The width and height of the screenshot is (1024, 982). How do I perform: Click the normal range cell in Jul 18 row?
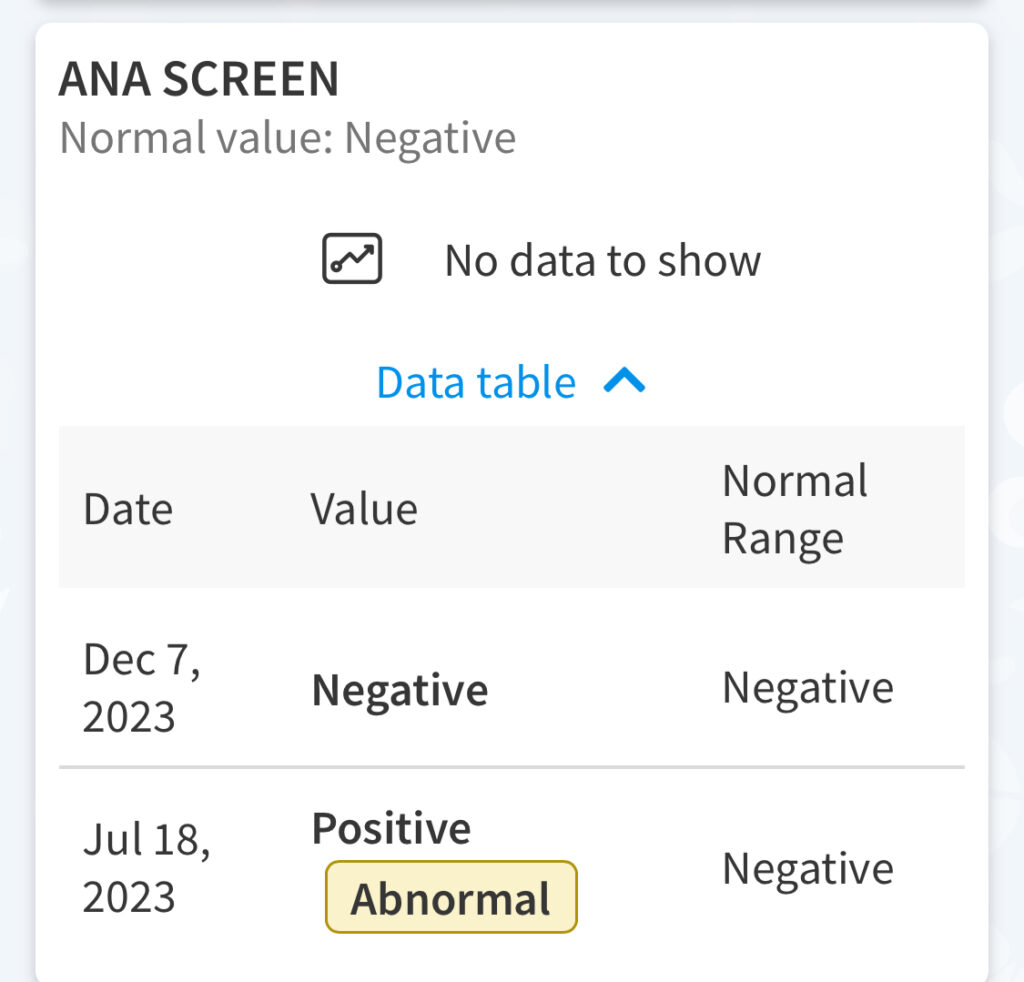(808, 868)
